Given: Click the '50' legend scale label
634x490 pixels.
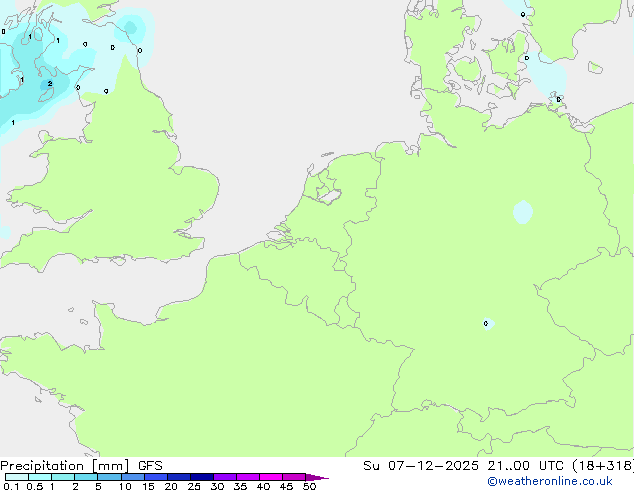Looking at the screenshot, I should tap(310, 486).
